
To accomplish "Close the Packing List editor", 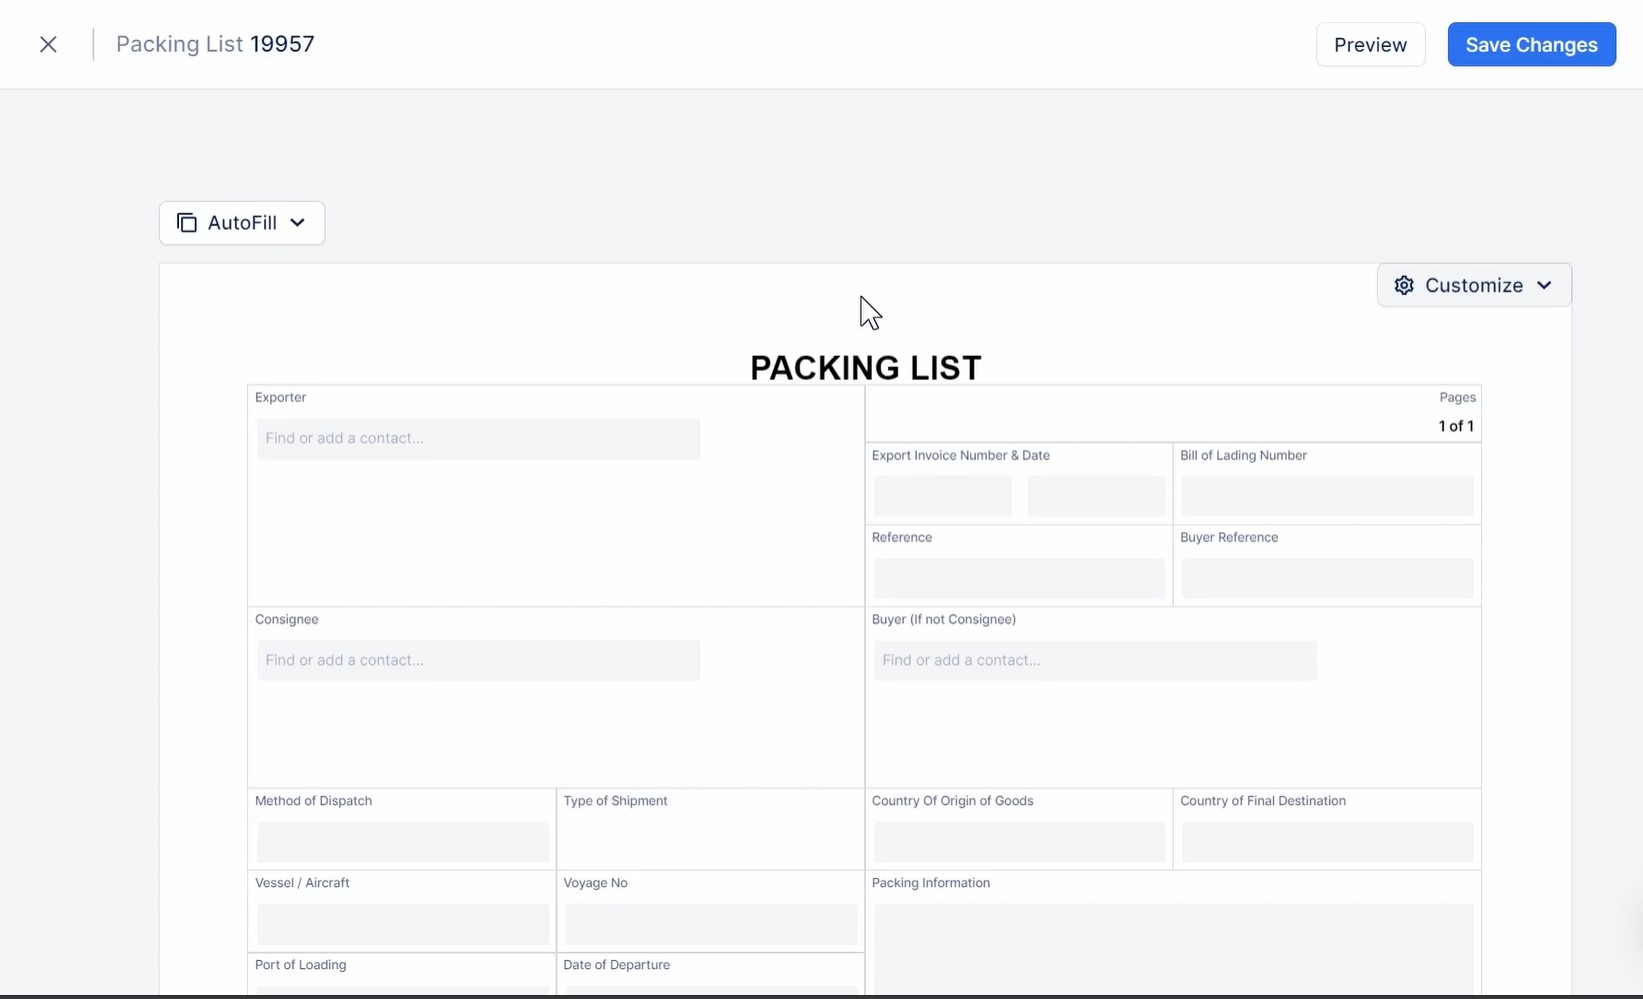I will pos(48,44).
